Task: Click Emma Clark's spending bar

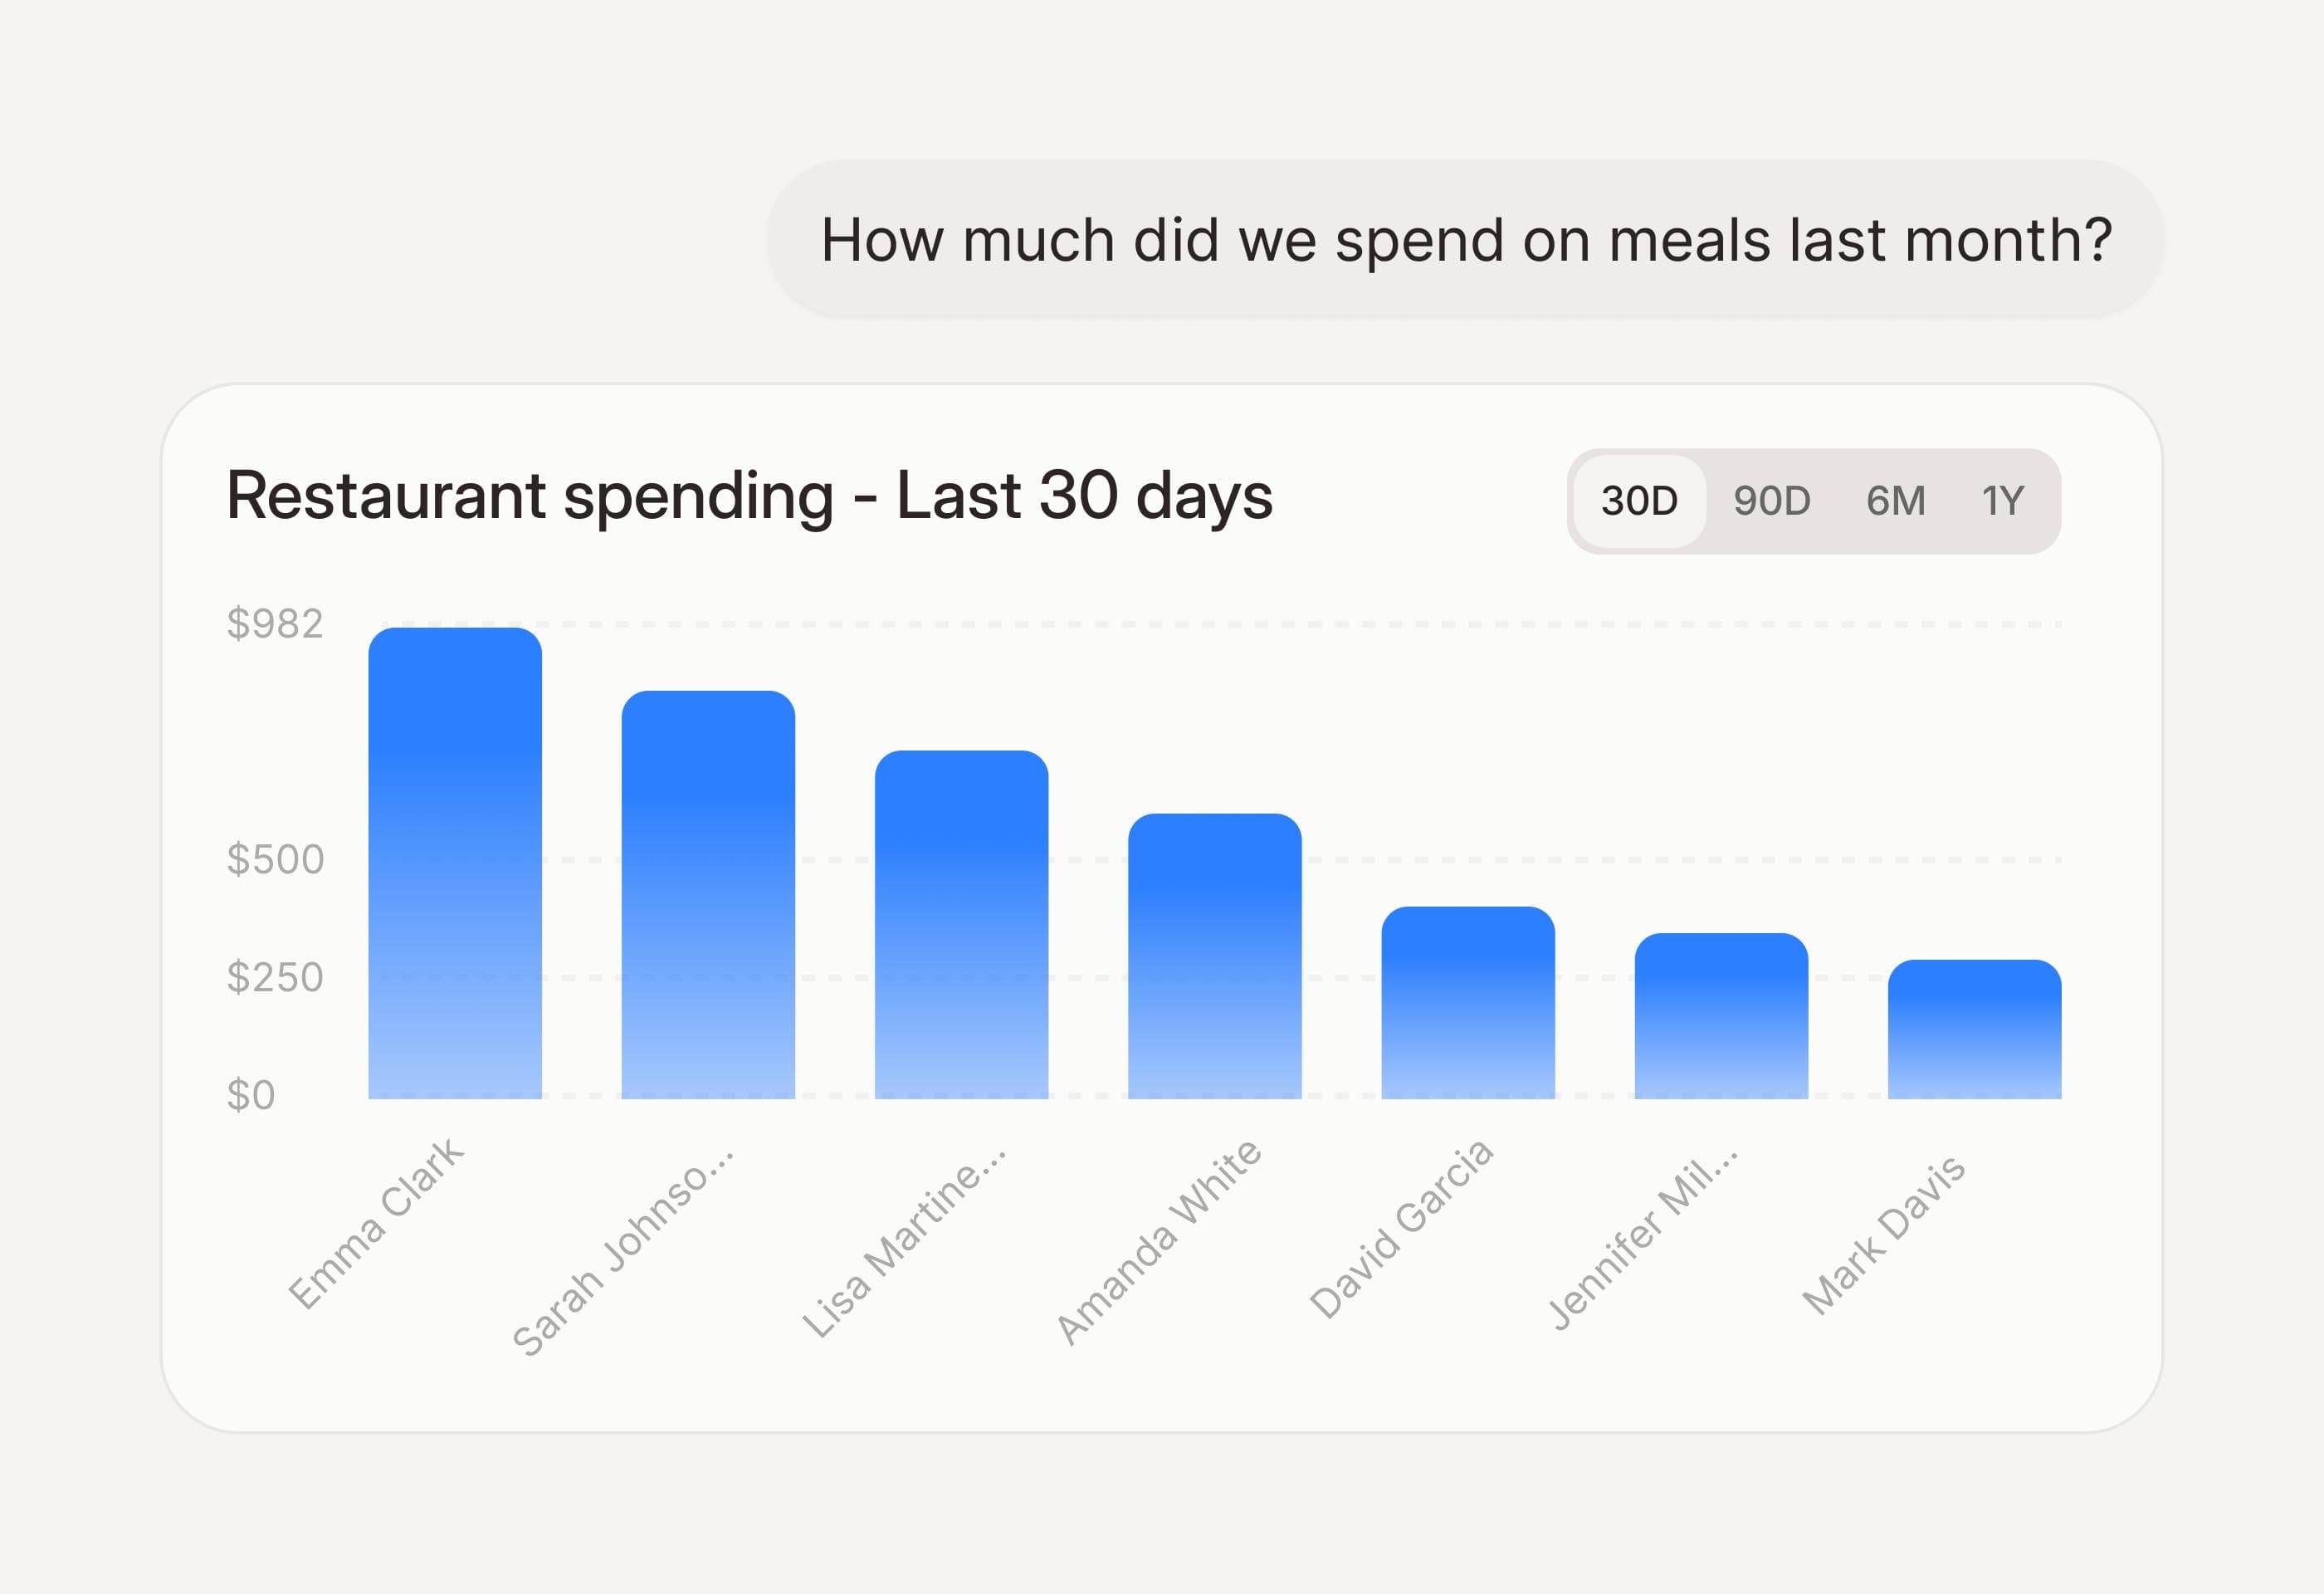Action: pyautogui.click(x=455, y=864)
